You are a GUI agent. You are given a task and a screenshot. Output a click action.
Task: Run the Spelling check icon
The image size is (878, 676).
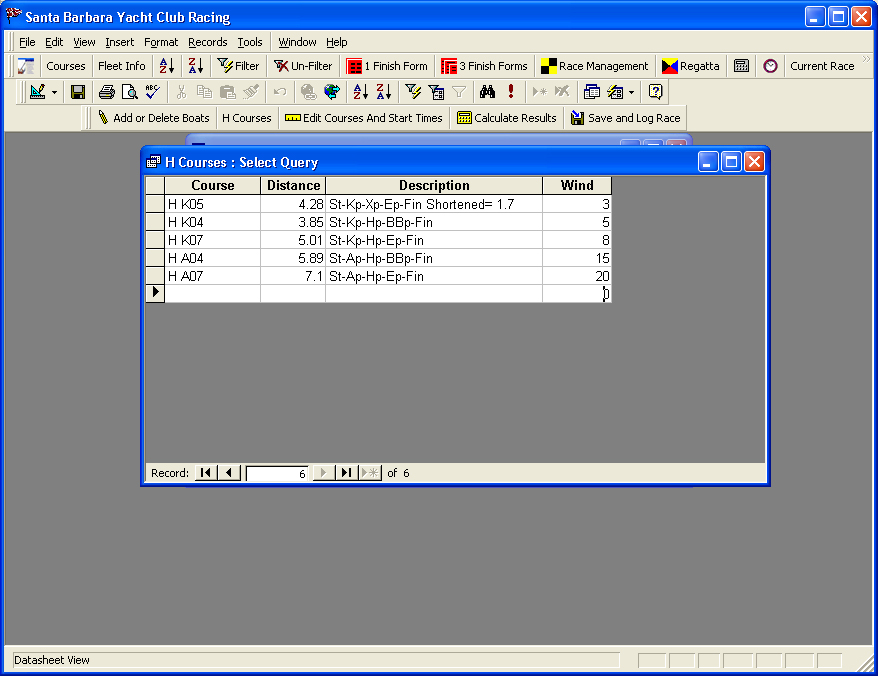(152, 92)
